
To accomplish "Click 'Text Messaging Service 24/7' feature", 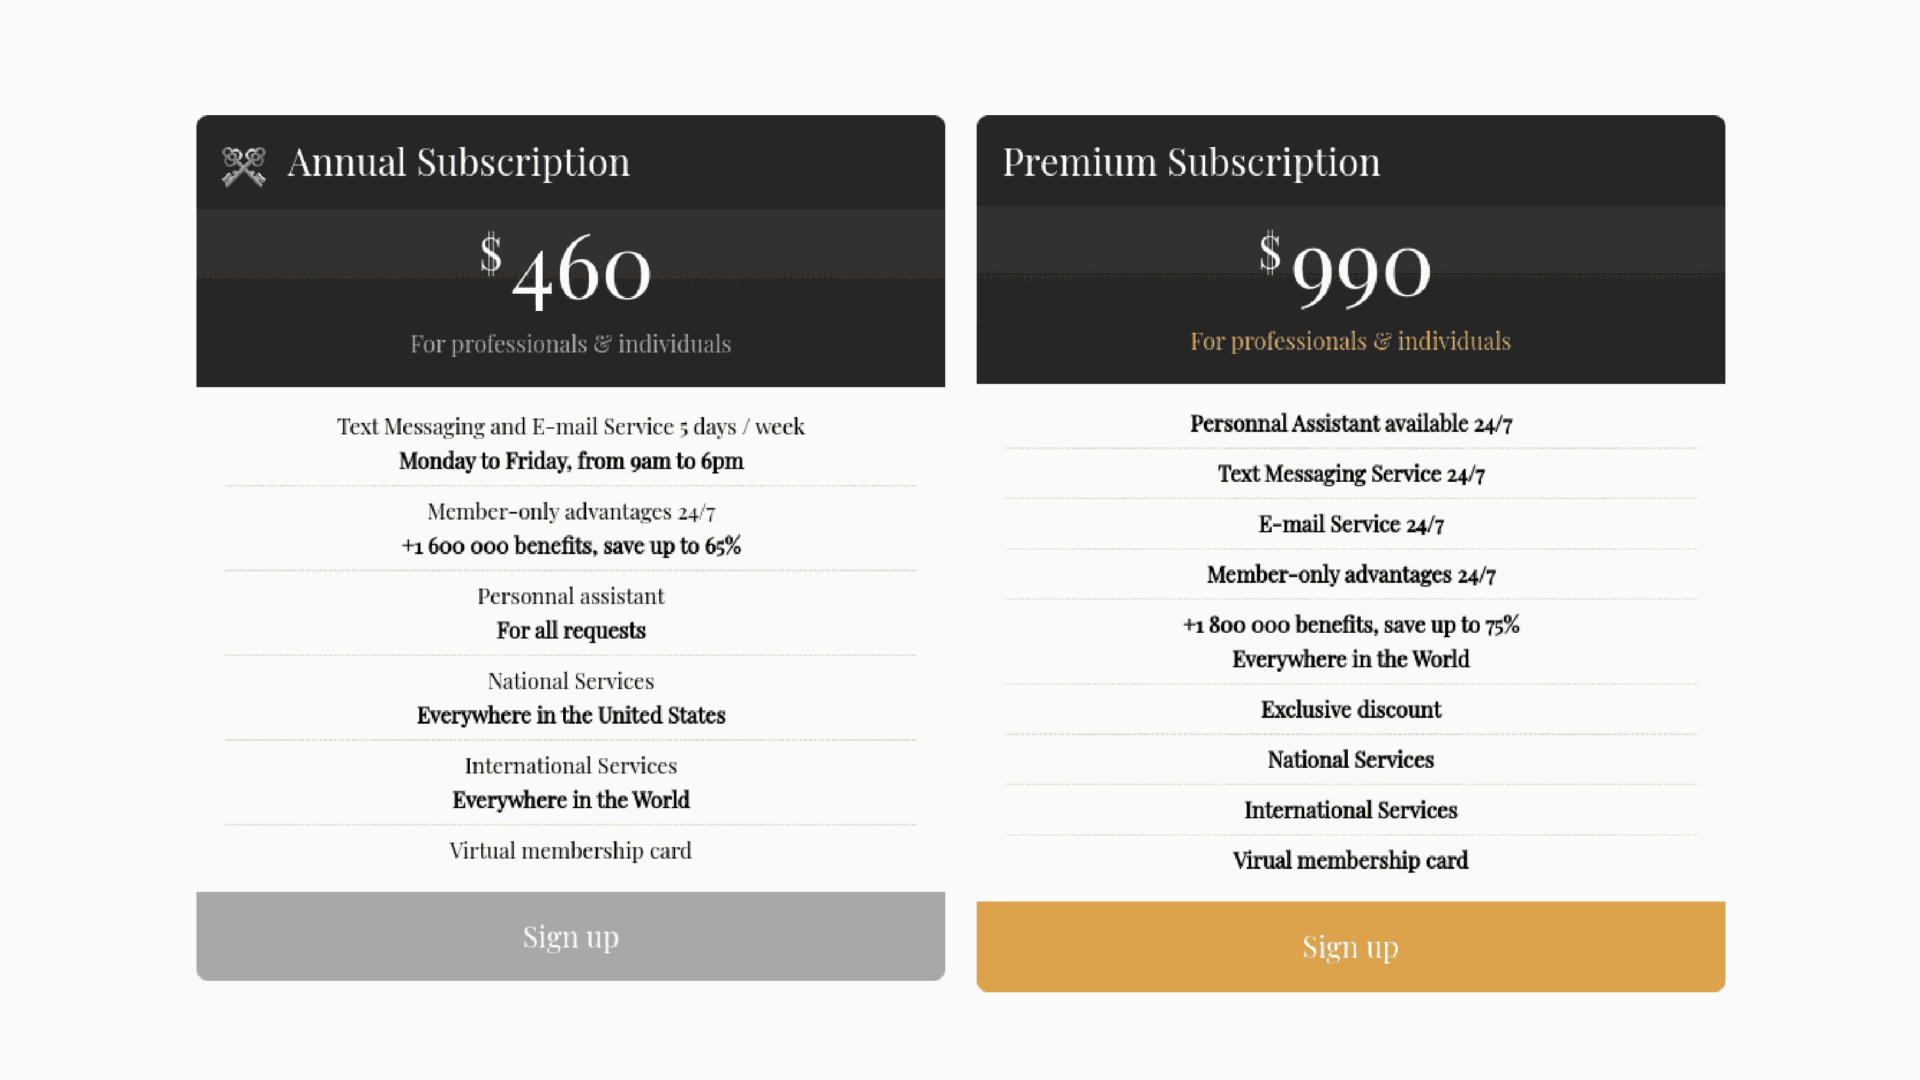I will coord(1350,474).
